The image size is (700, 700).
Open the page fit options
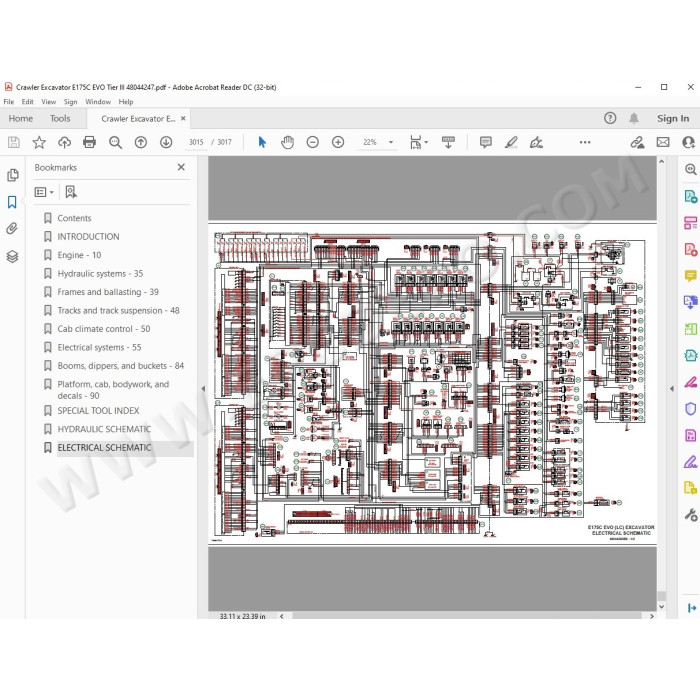pyautogui.click(x=418, y=142)
